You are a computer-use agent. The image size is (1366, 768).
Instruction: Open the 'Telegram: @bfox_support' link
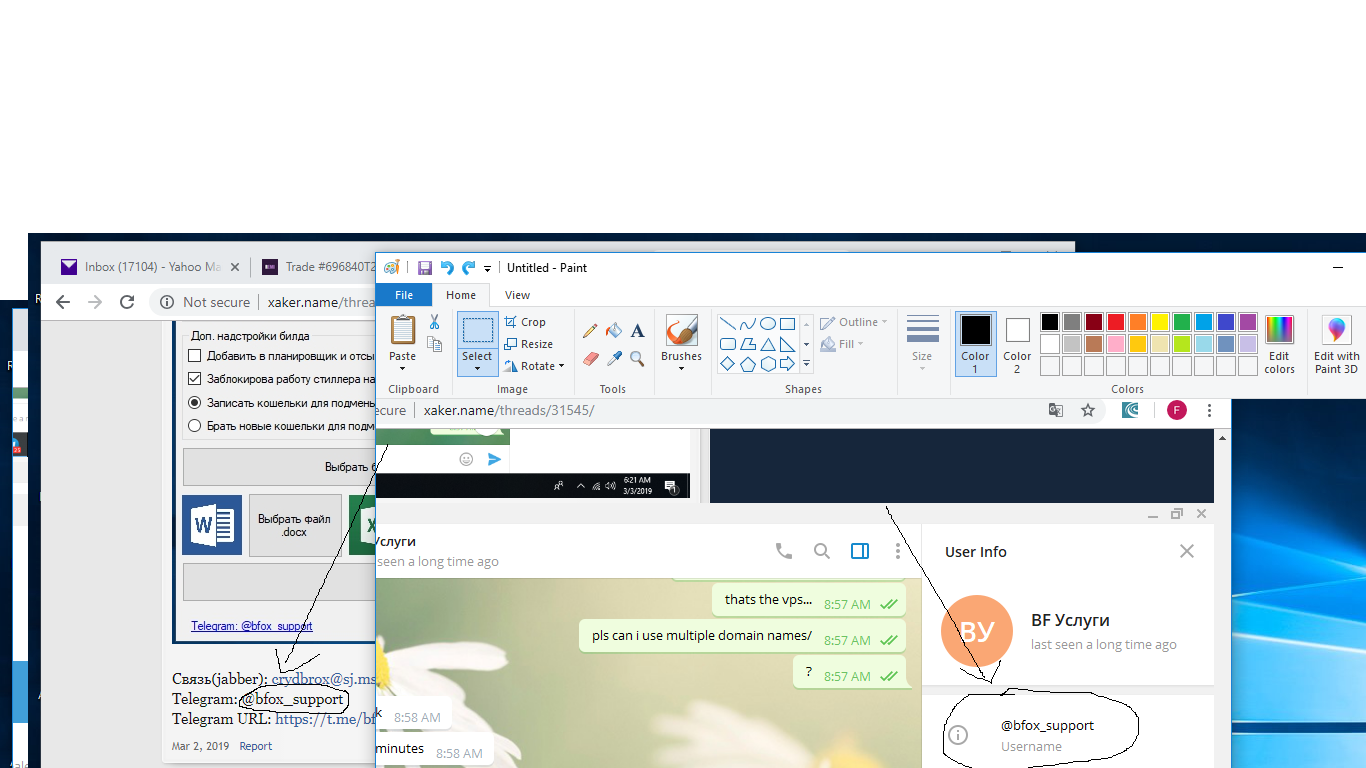(x=252, y=626)
